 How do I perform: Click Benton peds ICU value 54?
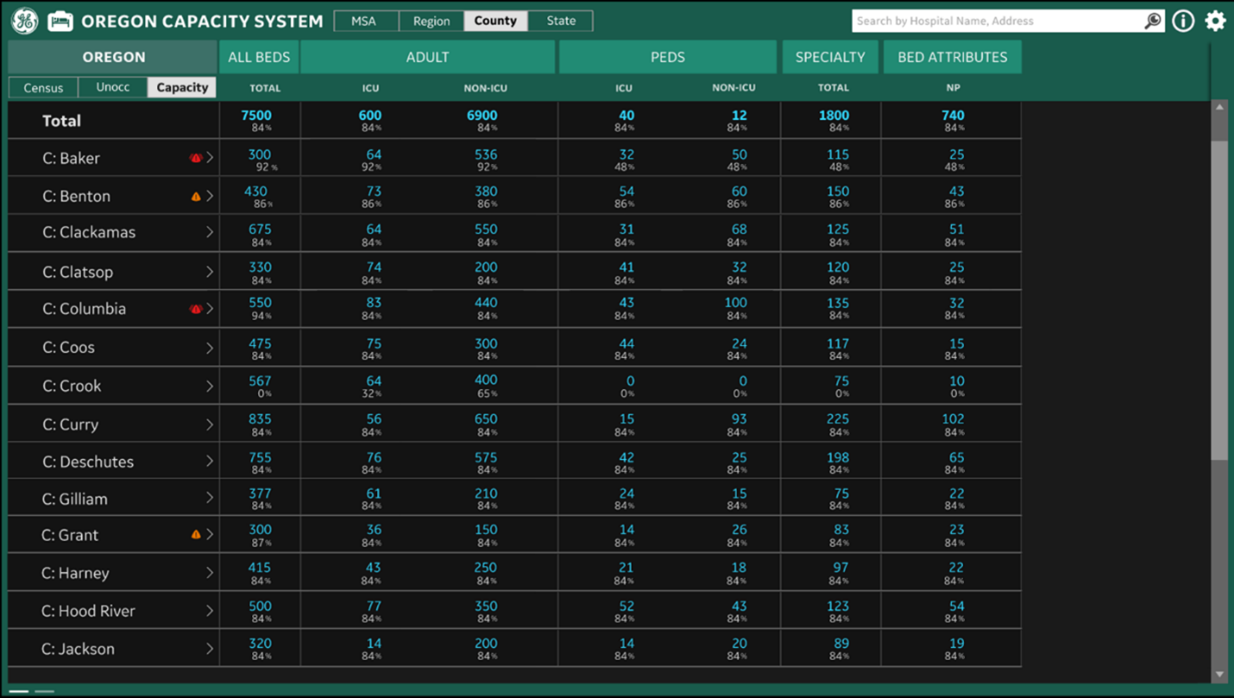click(x=626, y=191)
